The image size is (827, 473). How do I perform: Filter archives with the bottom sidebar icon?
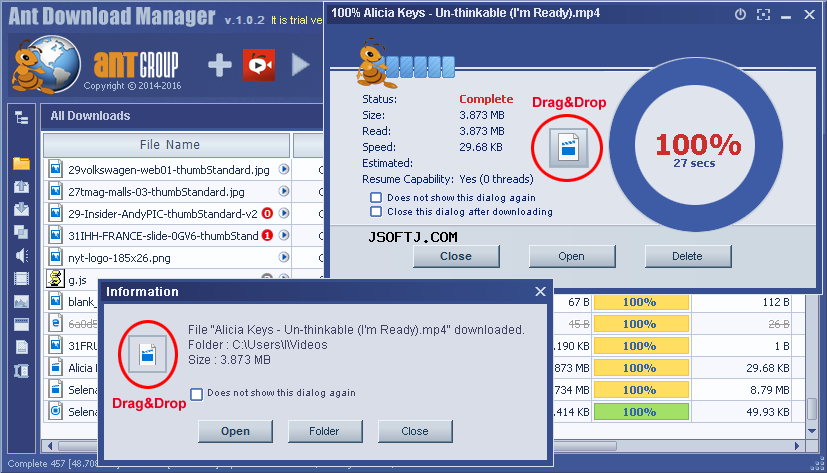tap(22, 370)
